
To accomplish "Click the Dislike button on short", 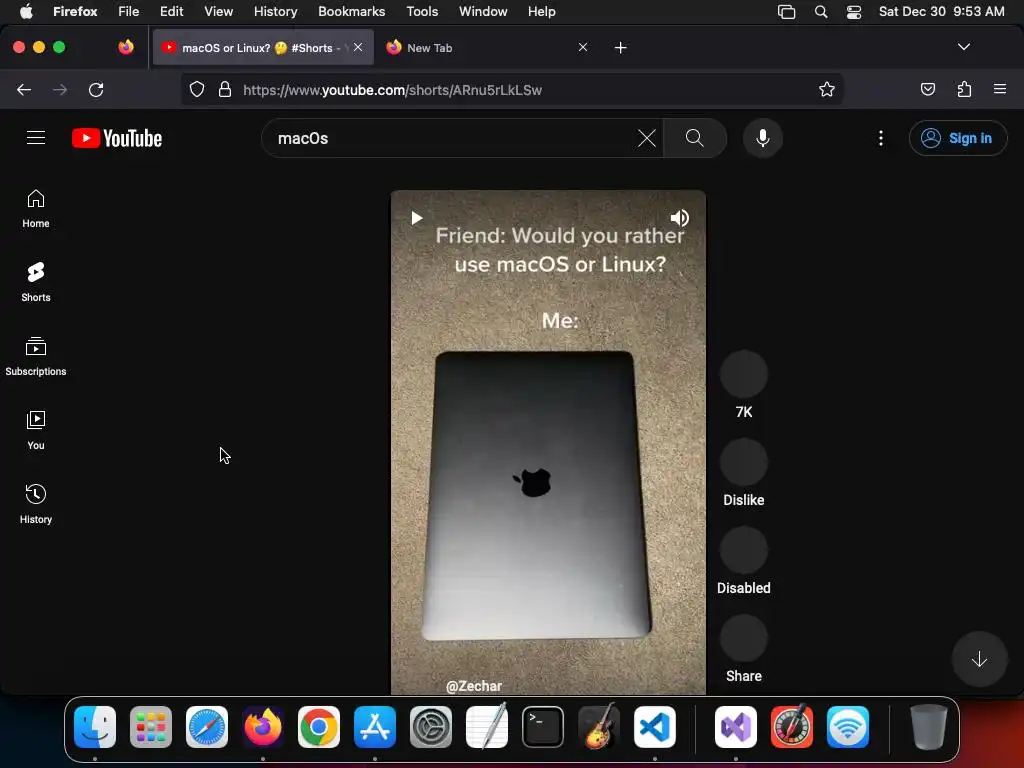I will [744, 462].
